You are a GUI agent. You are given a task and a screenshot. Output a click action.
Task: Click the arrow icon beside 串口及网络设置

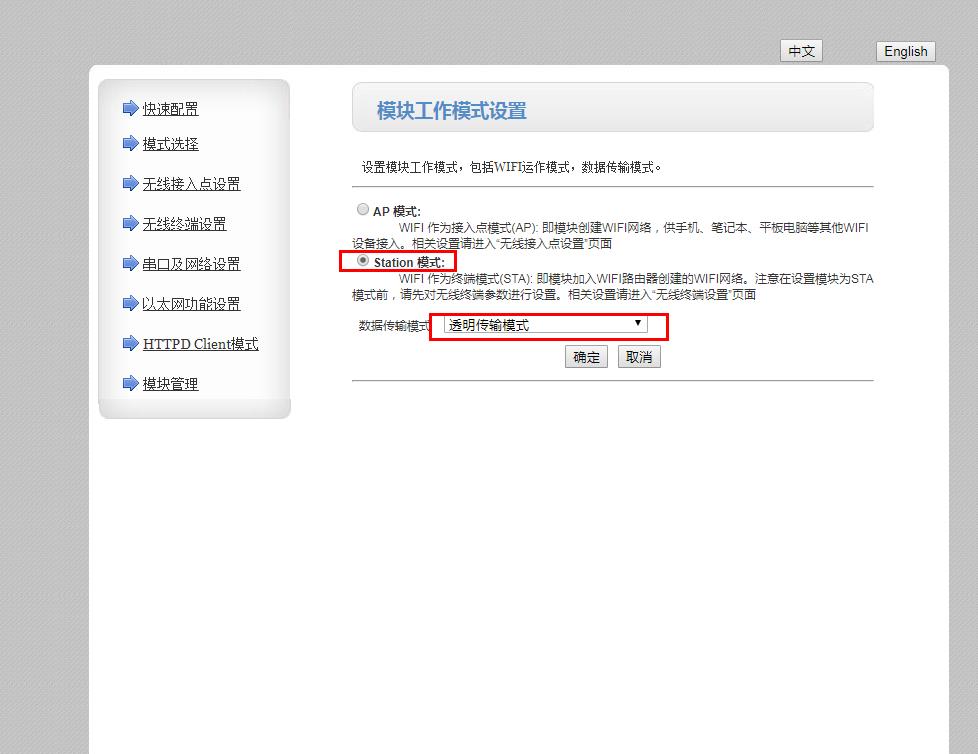click(x=130, y=263)
